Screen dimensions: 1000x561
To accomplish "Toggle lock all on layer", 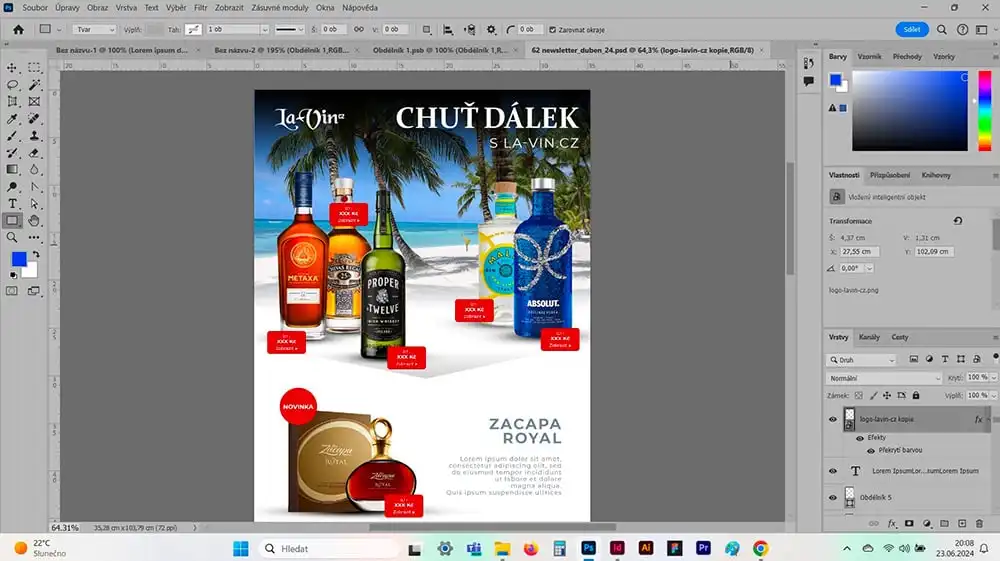I will 916,395.
